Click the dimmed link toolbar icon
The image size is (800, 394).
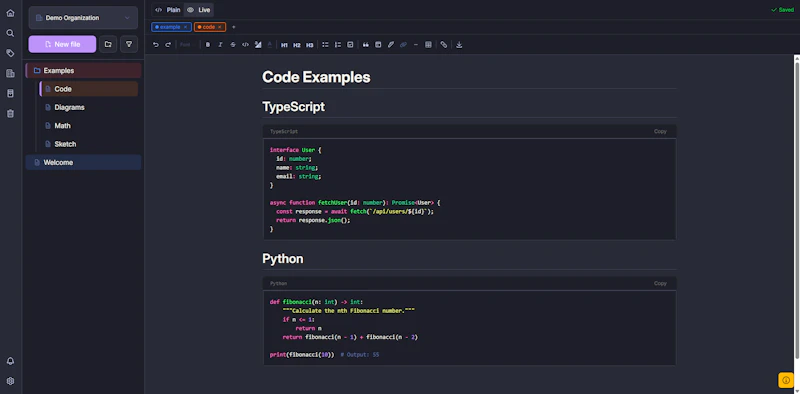403,45
